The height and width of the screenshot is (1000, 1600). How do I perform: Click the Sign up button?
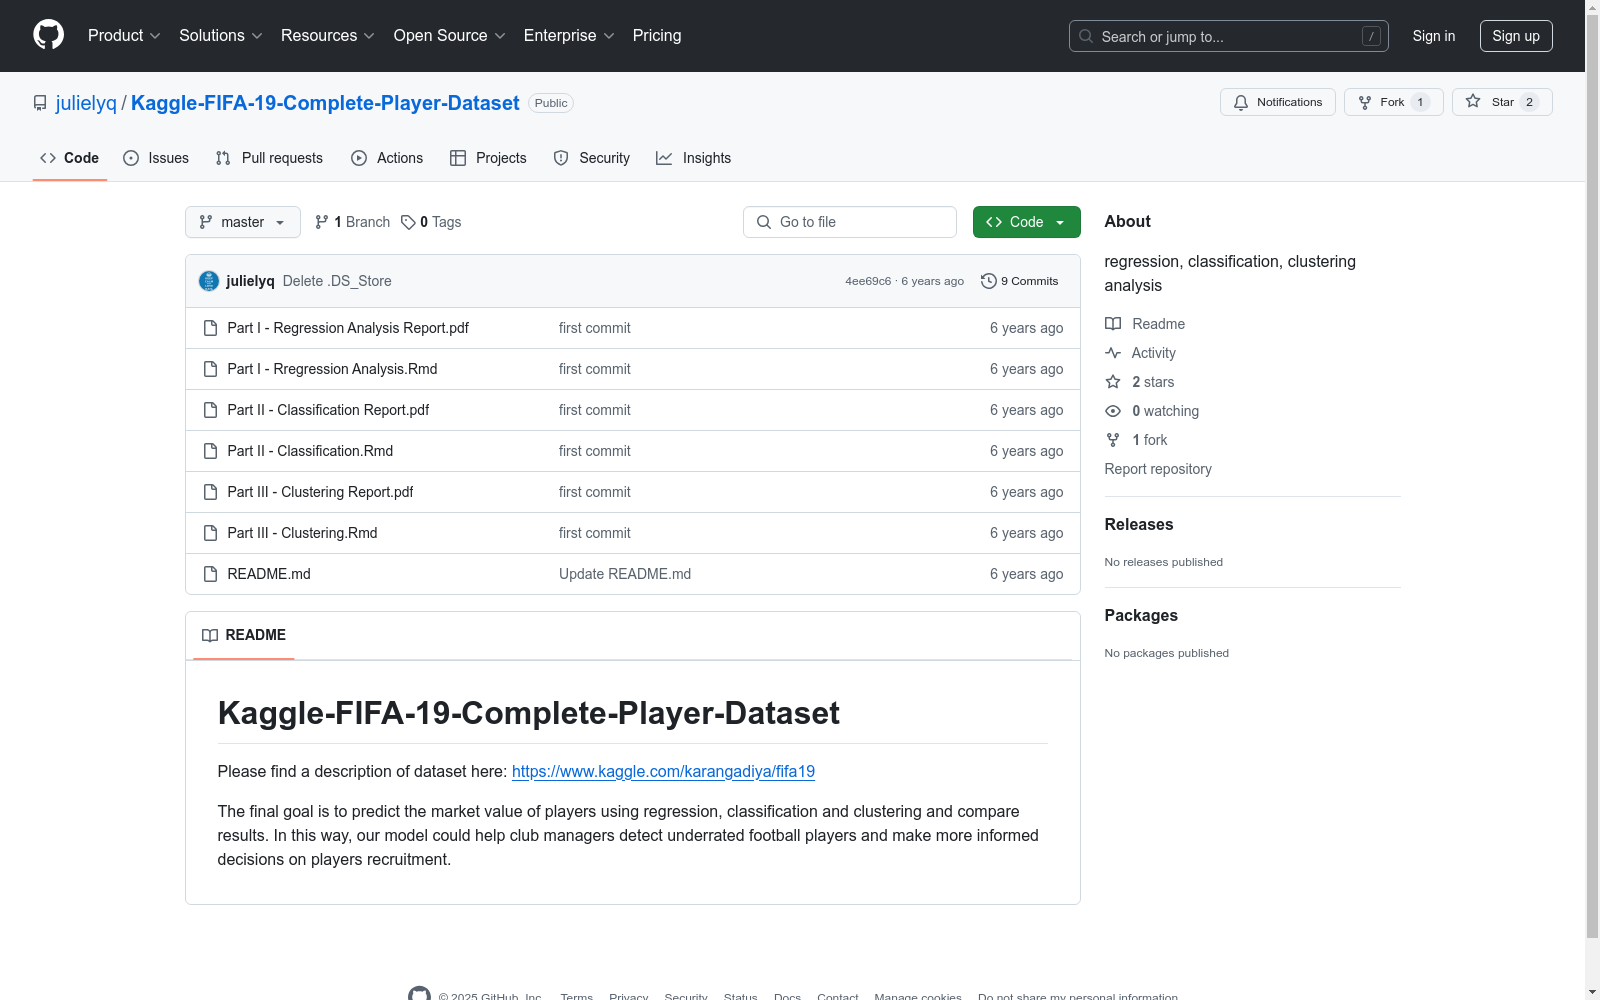pos(1516,36)
